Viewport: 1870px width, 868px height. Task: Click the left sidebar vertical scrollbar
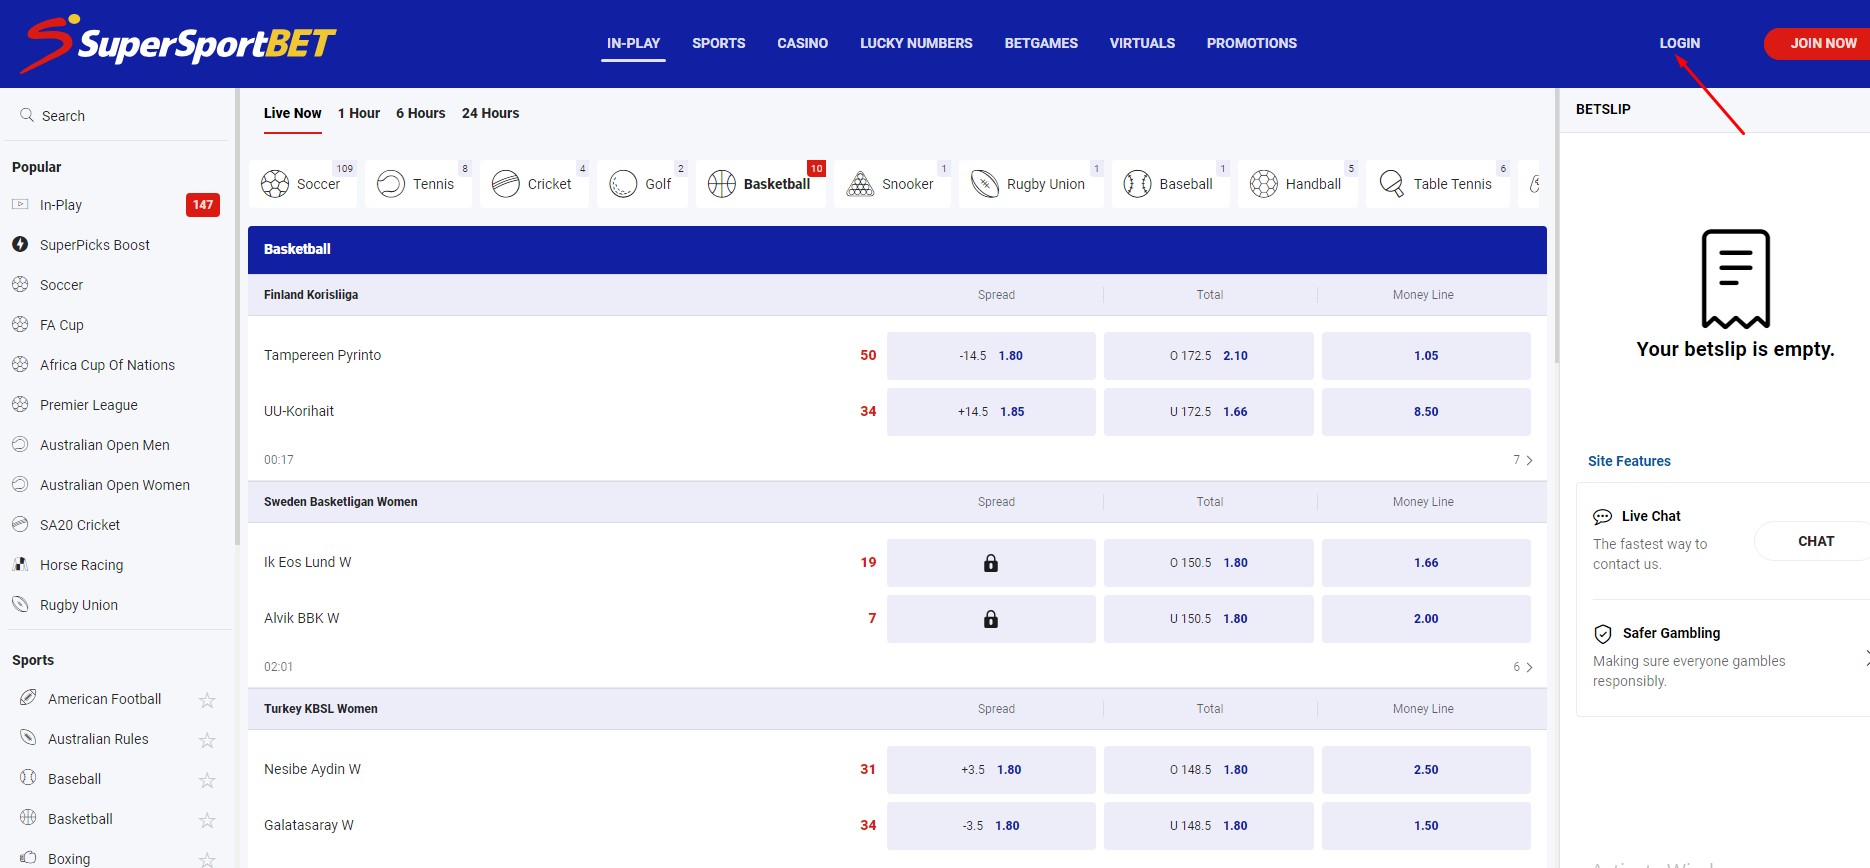click(x=237, y=317)
